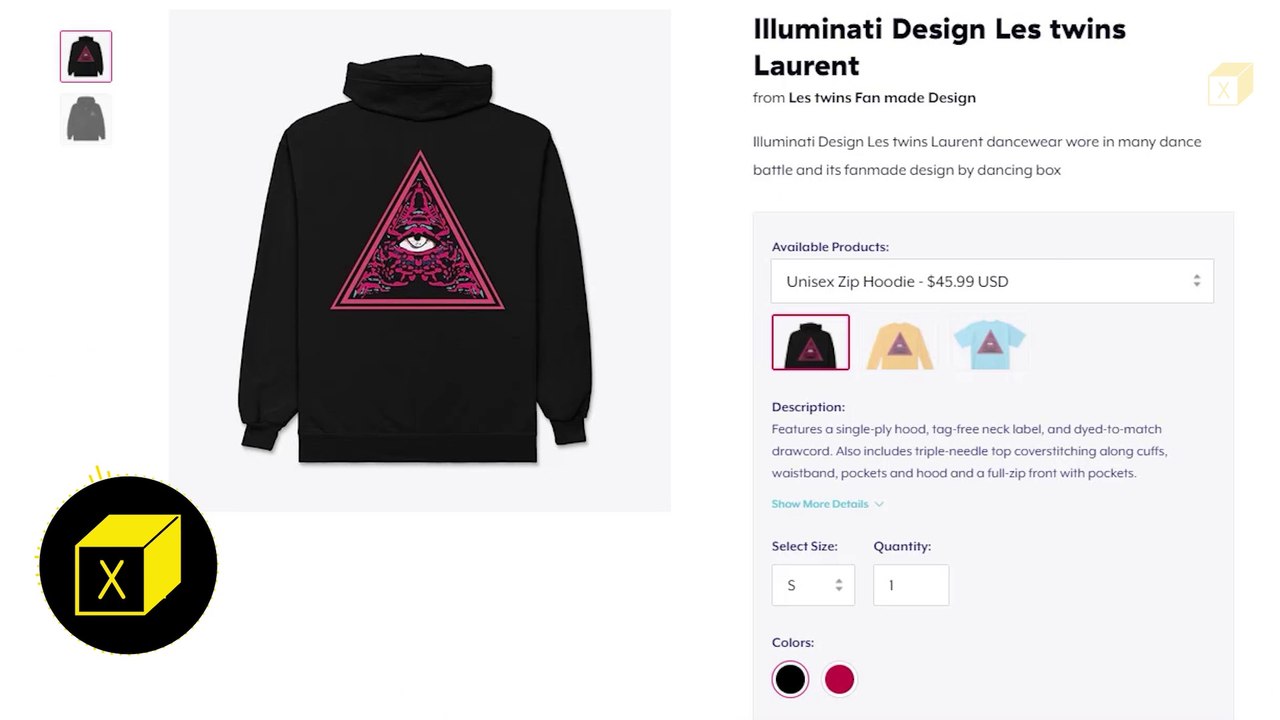Click the Available Products dropdown arrows
Viewport: 1280px width, 720px height.
1196,281
